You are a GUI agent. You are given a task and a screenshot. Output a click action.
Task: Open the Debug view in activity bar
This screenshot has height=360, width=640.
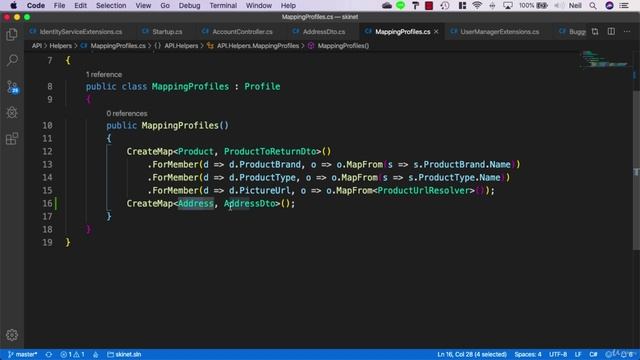pos(12,112)
